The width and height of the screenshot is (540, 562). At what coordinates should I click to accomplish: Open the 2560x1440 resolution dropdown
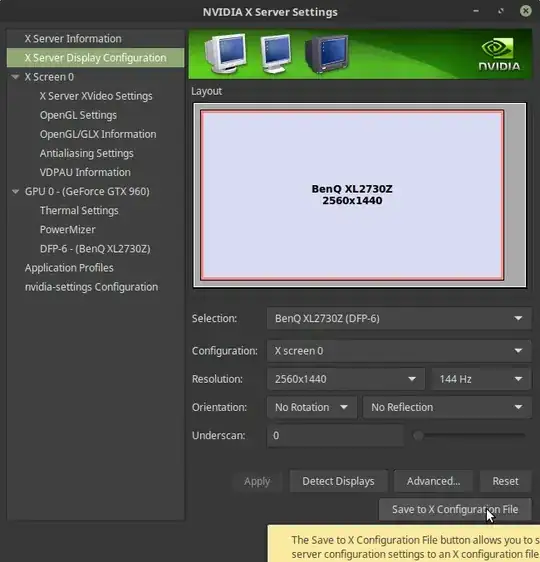[x=346, y=379]
